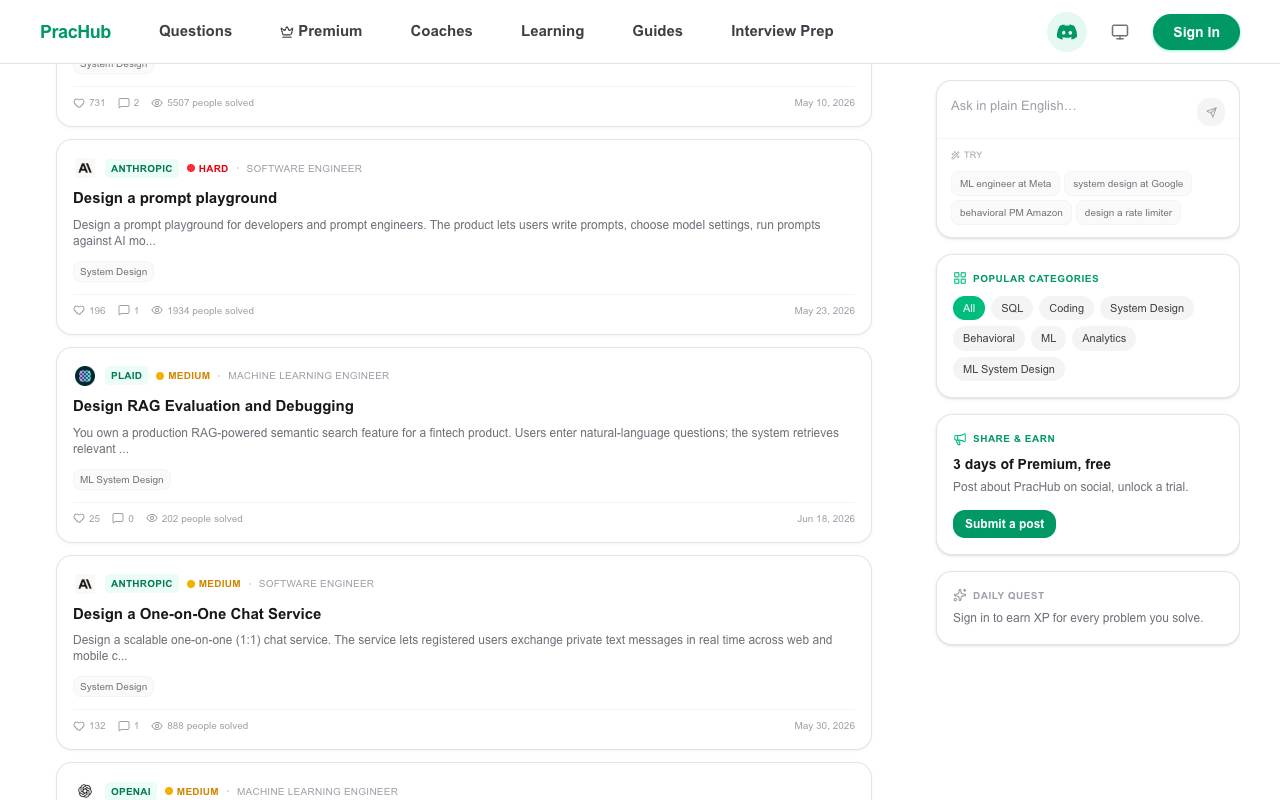Try the 'ML engineer at Meta' suggestion

tap(1005, 184)
